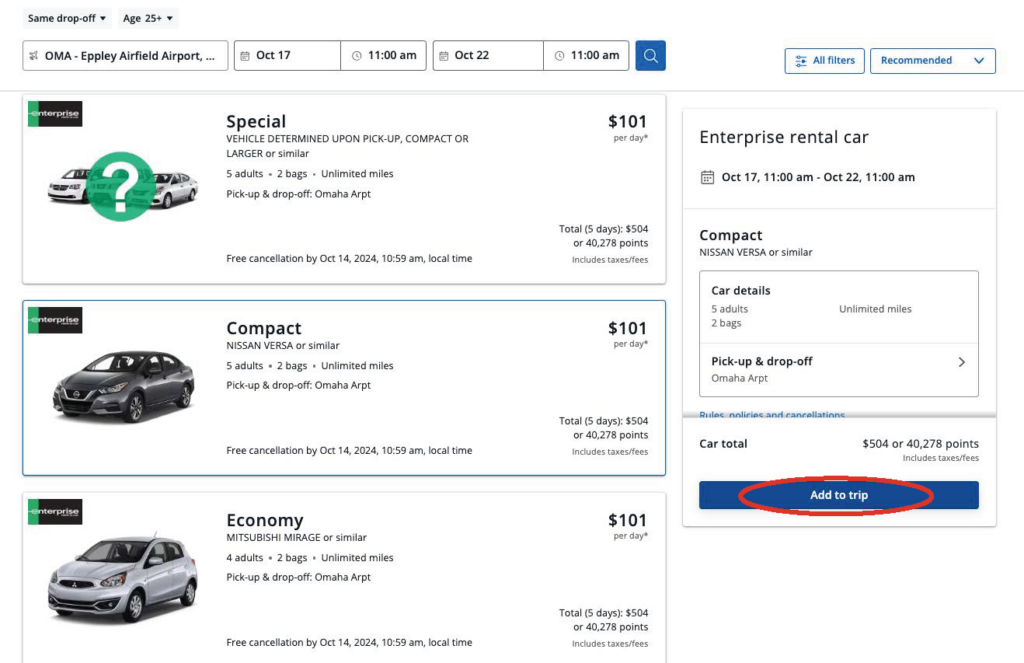Open the drop-off date calendar icon

click(443, 55)
